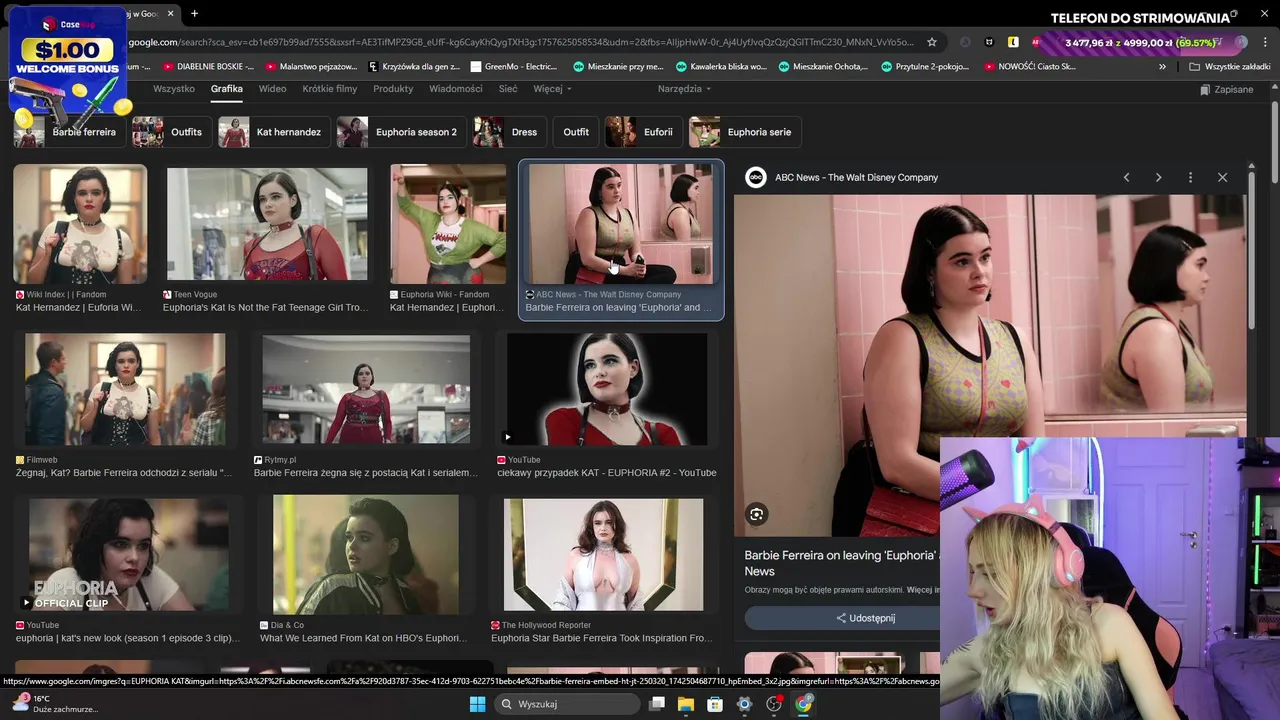Select the Grafika tab

(227, 89)
